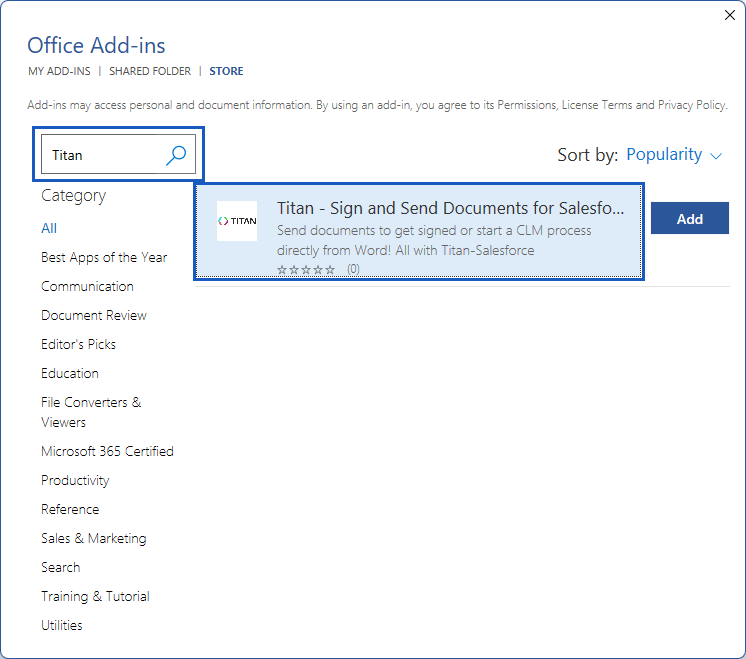746x659 pixels.
Task: Open Titan Sign and Send Documents title
Action: [x=450, y=208]
